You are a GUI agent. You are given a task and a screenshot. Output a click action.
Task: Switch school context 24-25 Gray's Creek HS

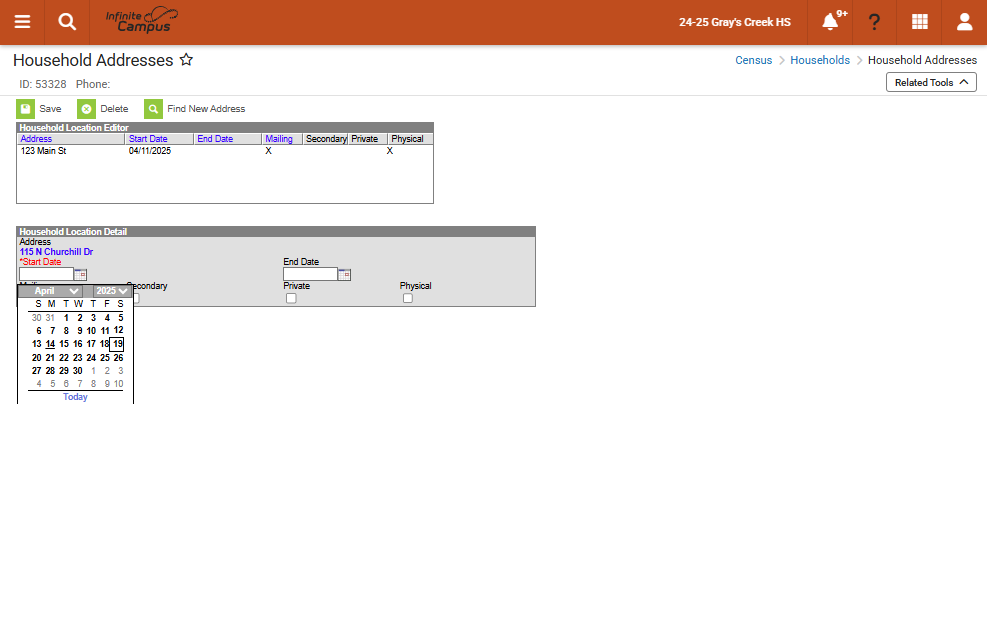[735, 22]
